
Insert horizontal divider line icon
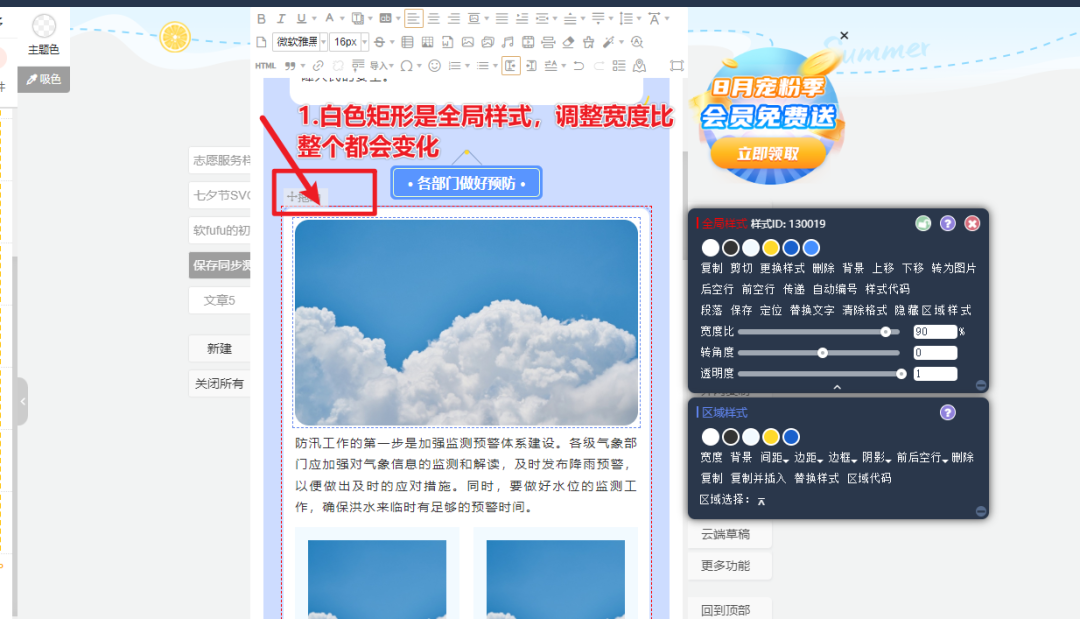548,42
